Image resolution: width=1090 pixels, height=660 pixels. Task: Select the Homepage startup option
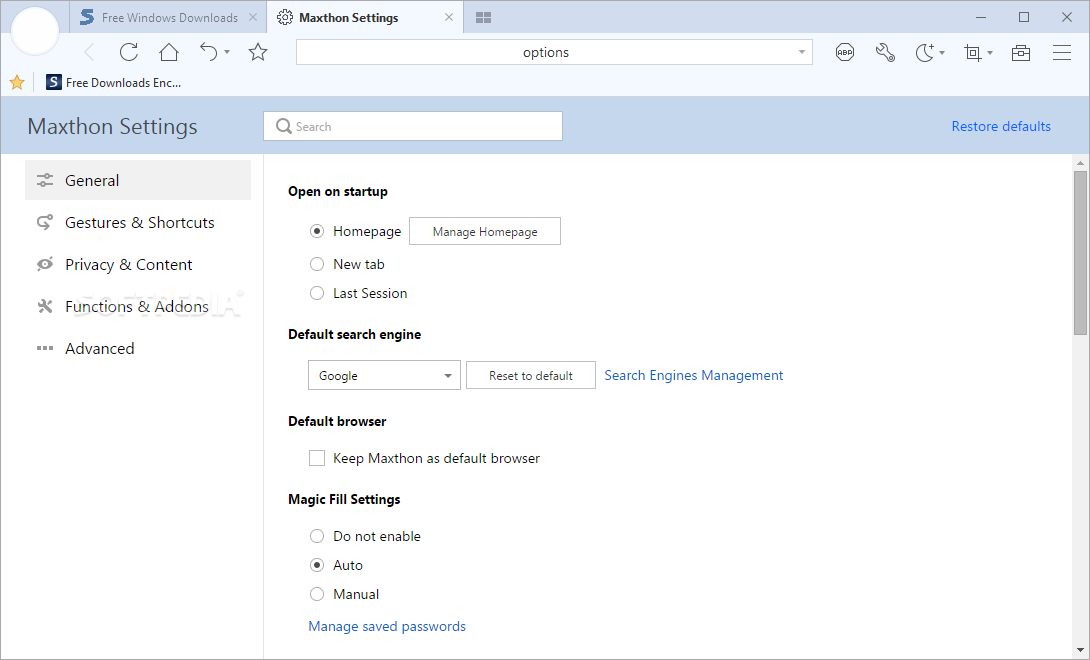point(317,231)
